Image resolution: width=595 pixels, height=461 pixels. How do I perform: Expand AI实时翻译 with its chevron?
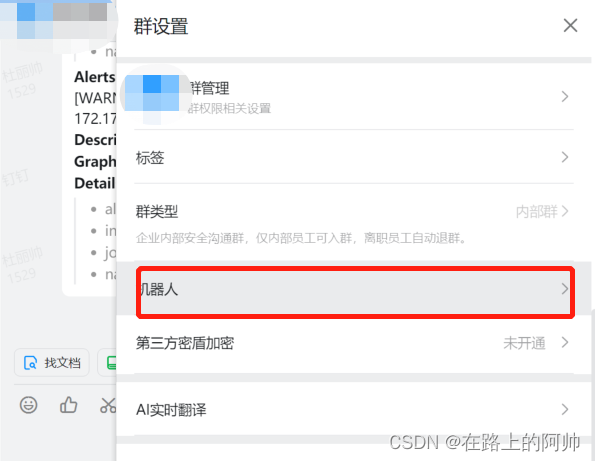[565, 409]
